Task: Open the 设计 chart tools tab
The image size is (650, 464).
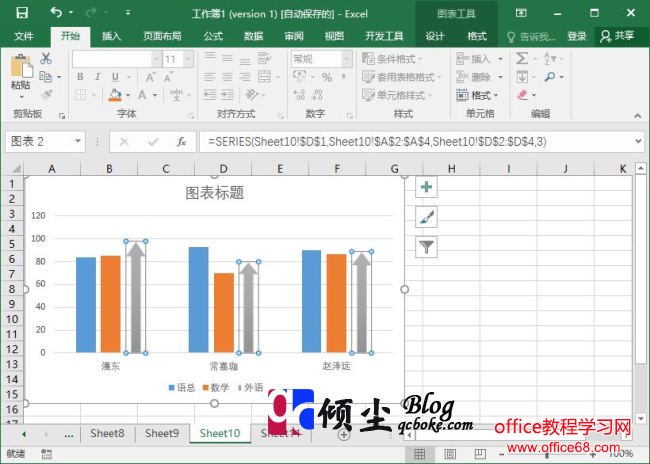Action: (435, 36)
